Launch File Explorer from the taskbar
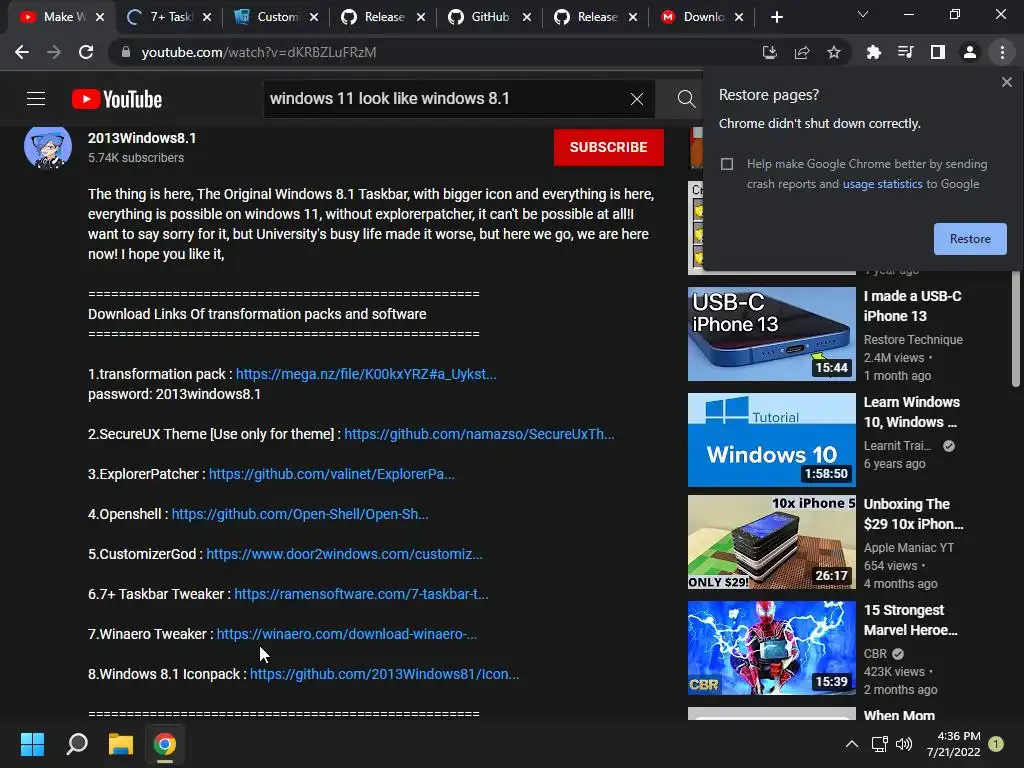Image resolution: width=1024 pixels, height=768 pixels. click(121, 744)
